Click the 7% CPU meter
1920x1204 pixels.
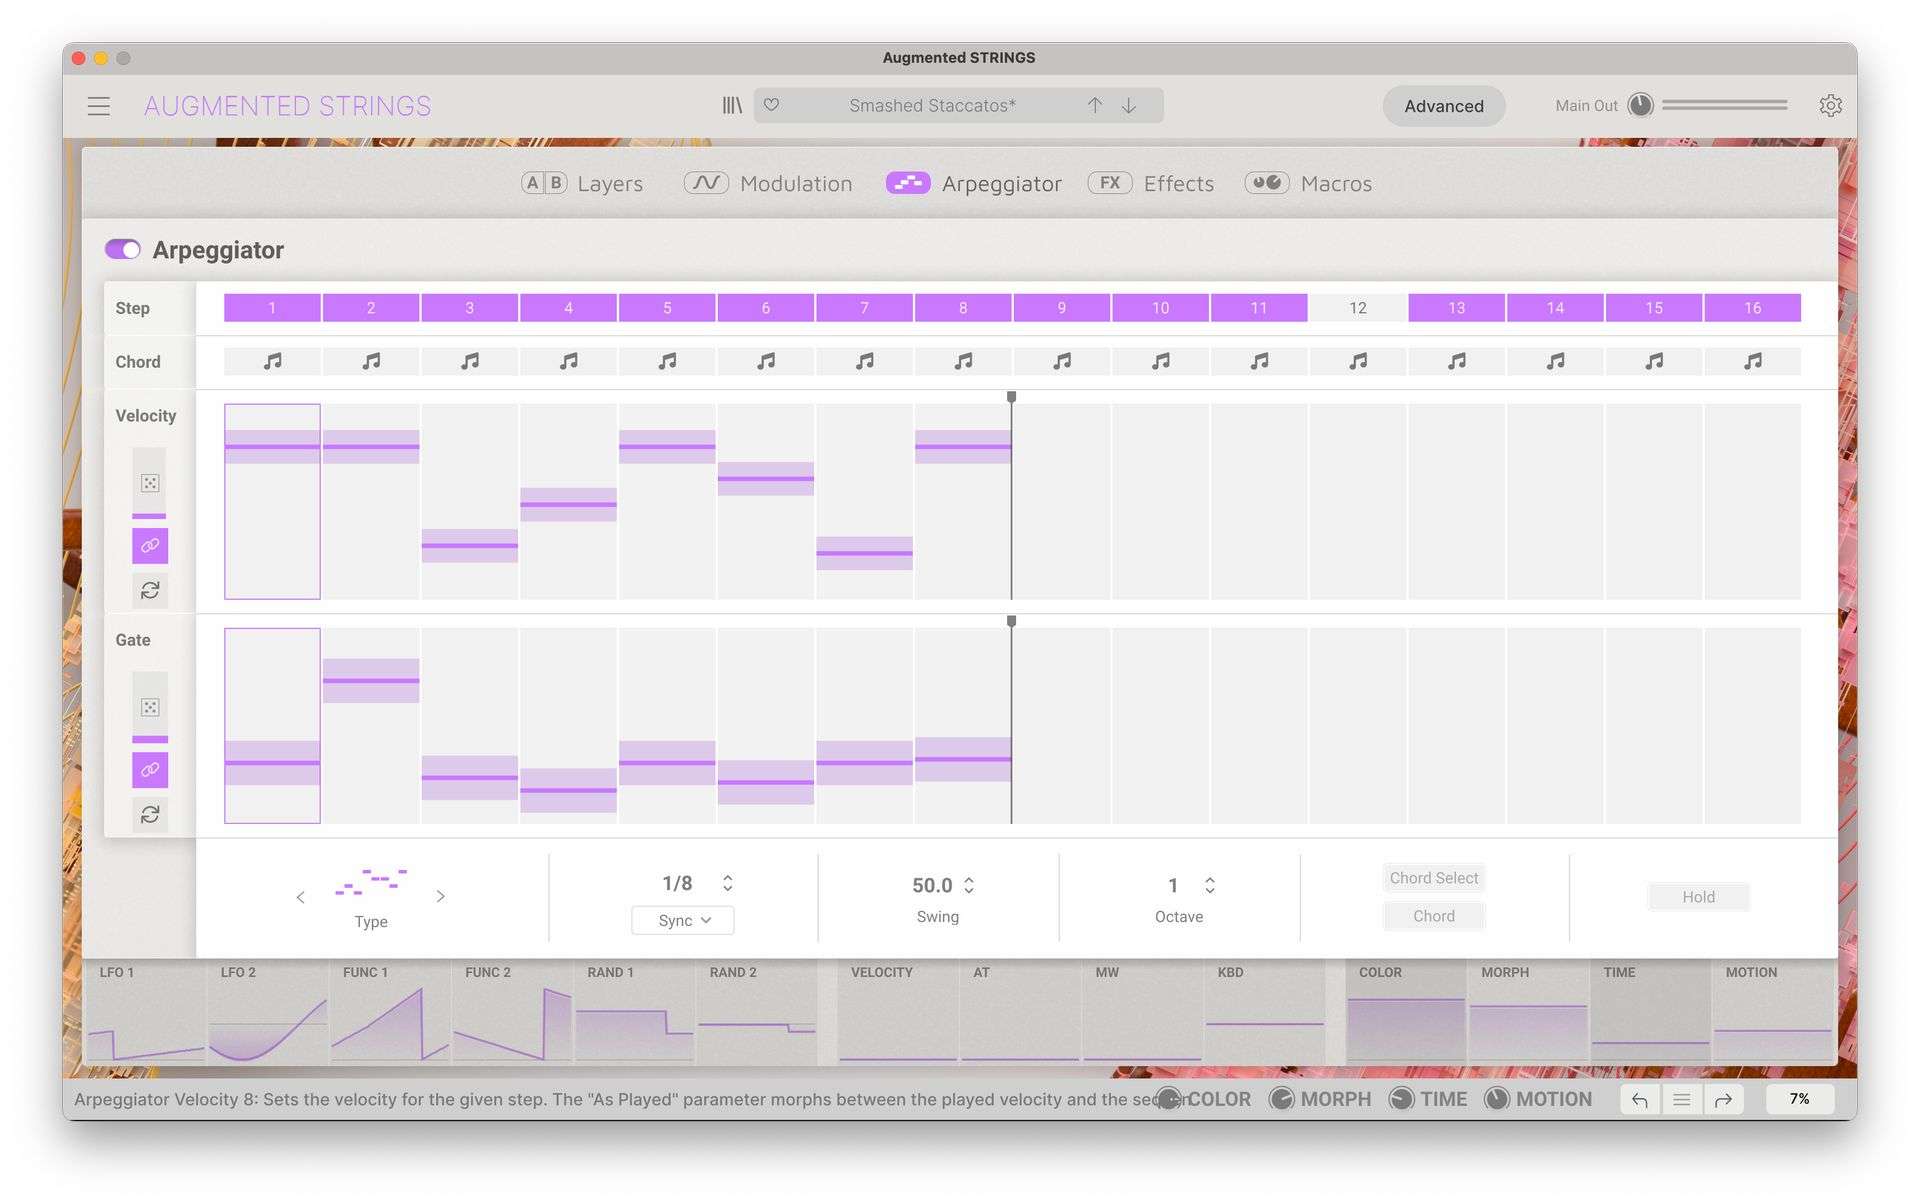(x=1799, y=1099)
